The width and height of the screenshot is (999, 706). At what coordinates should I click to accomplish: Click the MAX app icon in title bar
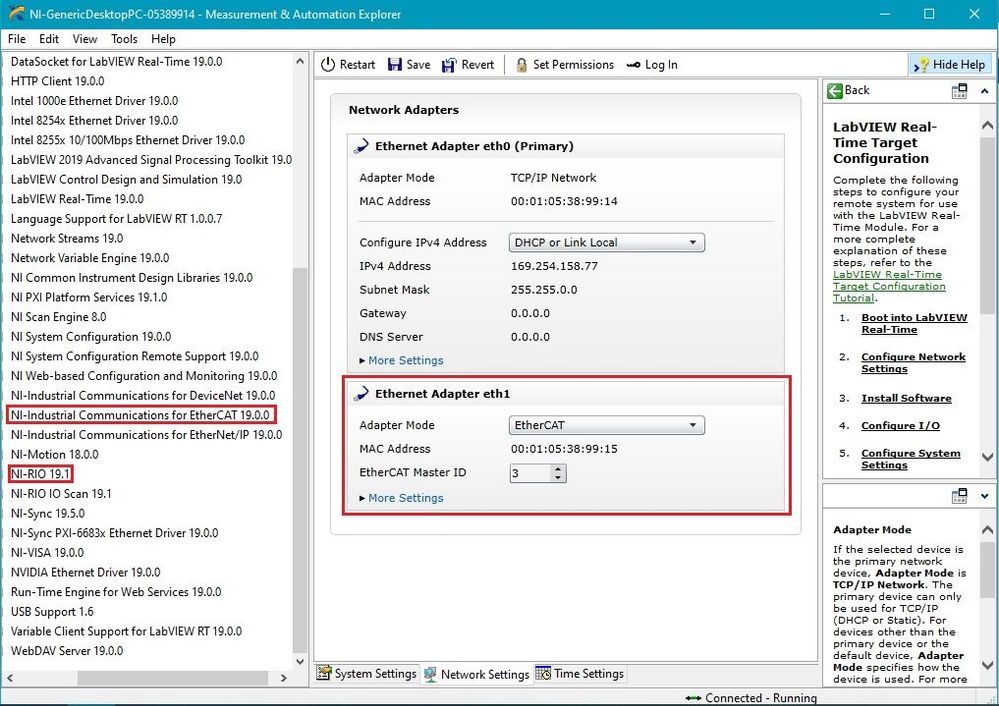click(x=16, y=13)
